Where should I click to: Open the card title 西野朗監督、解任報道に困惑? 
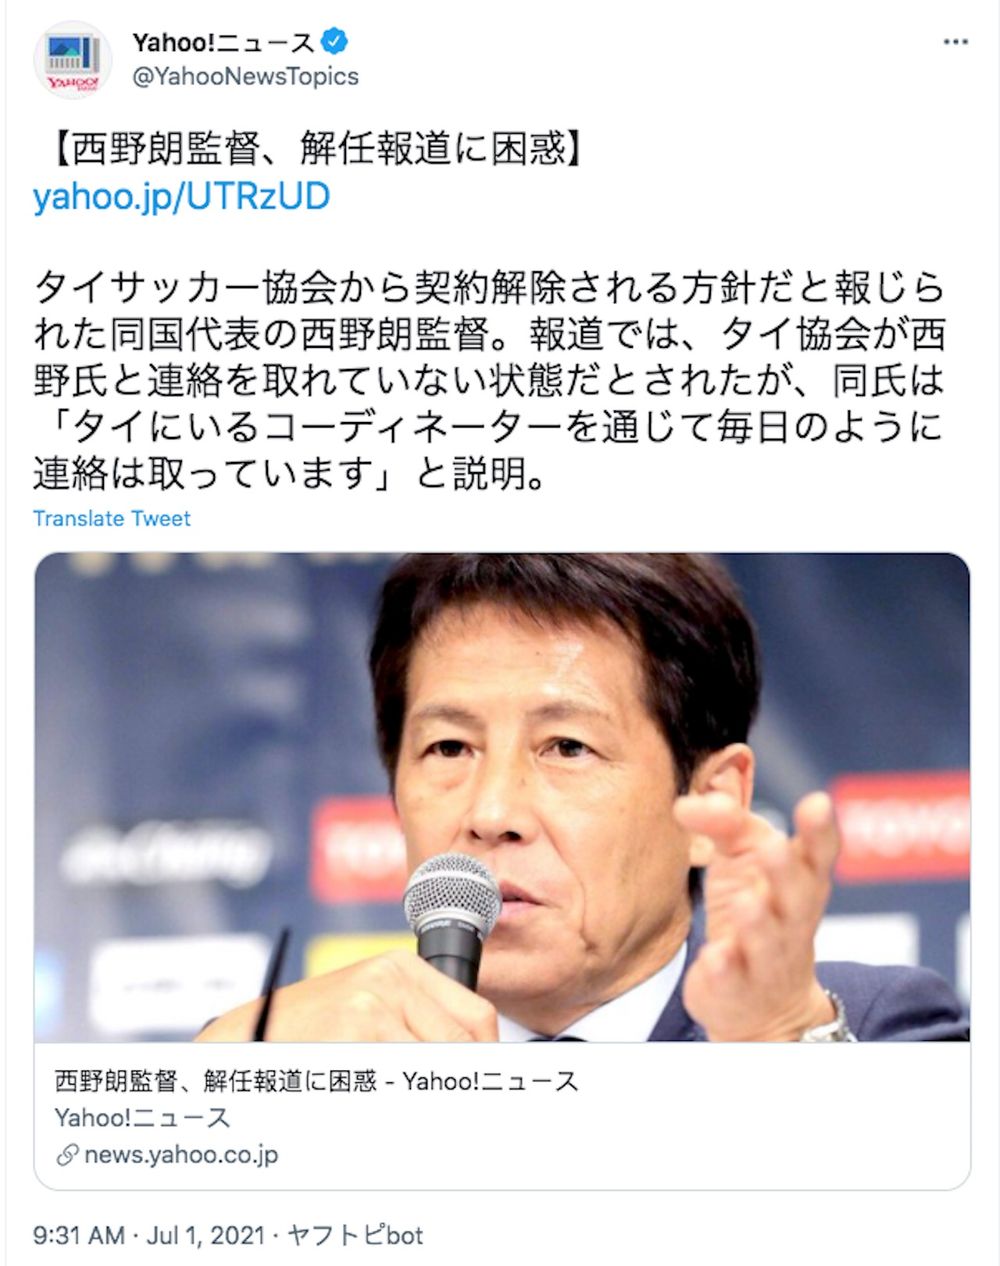pyautogui.click(x=316, y=1081)
